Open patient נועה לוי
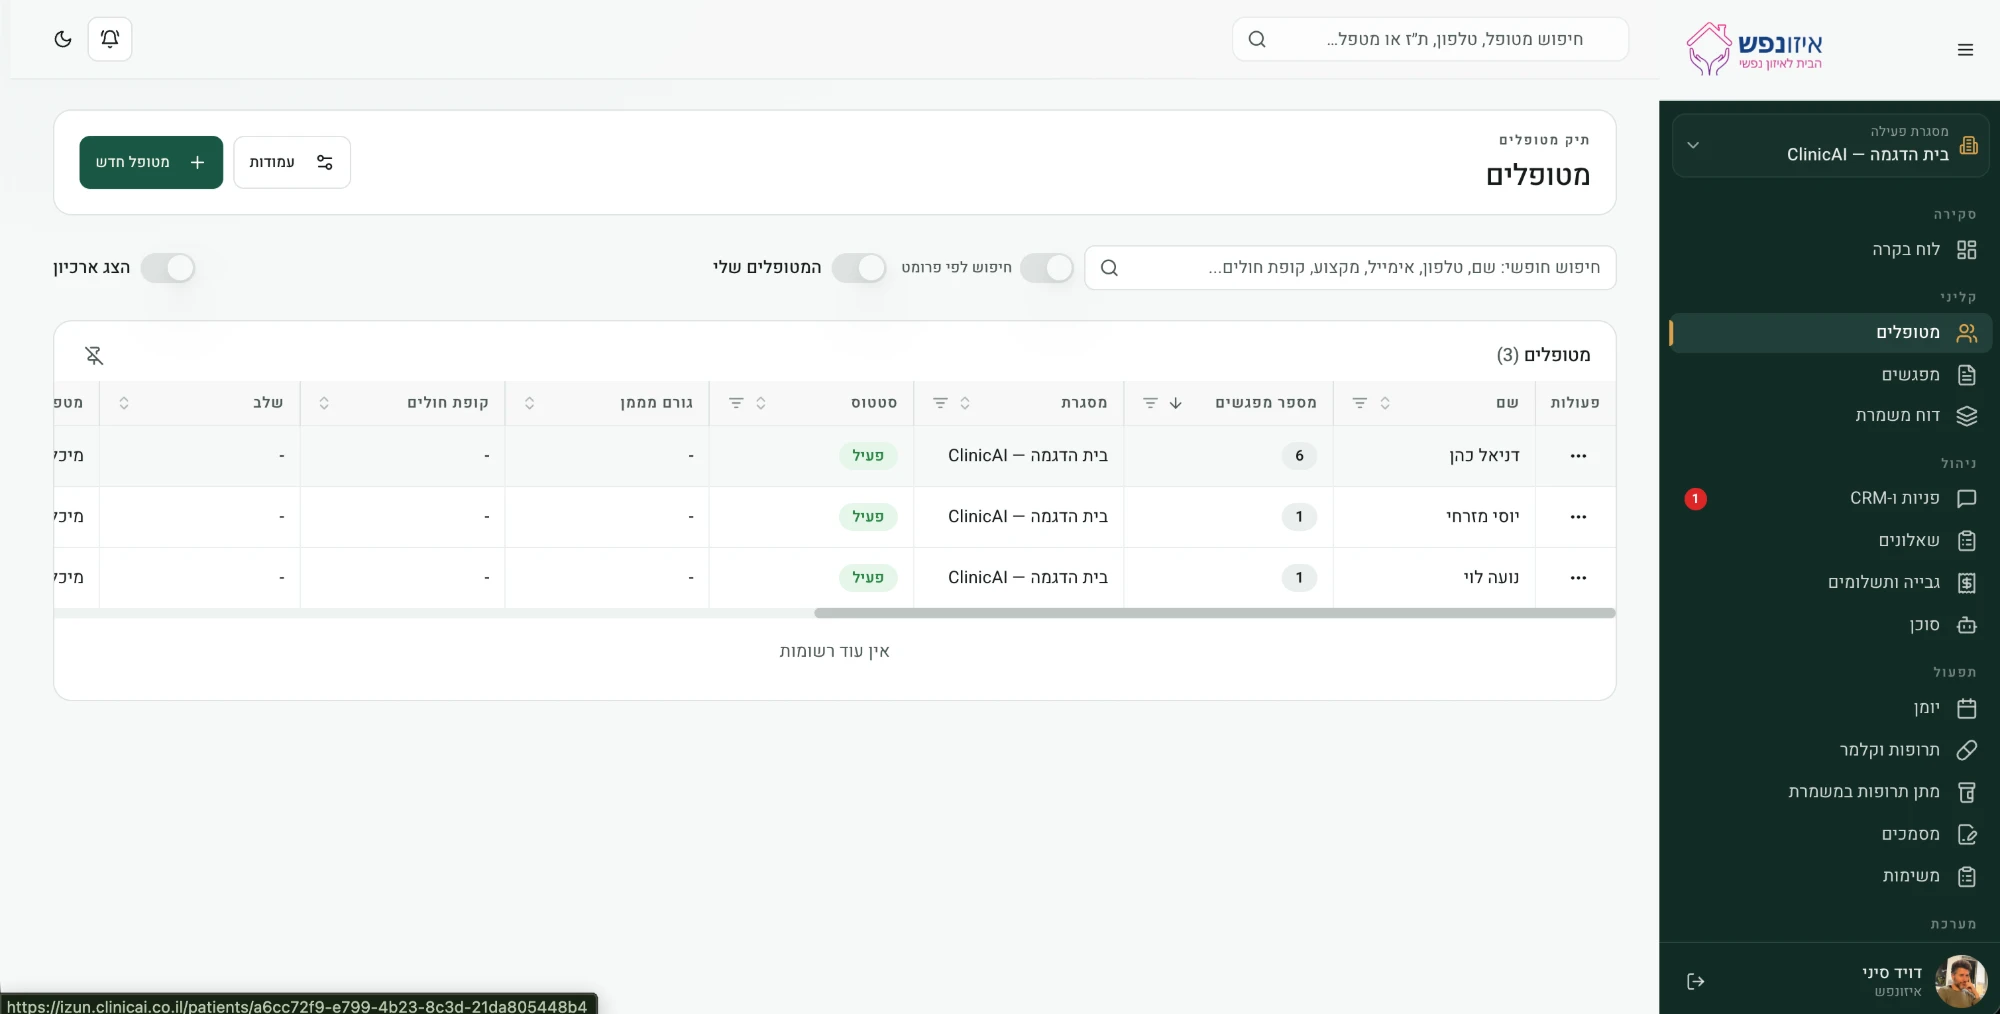 [x=1491, y=578]
